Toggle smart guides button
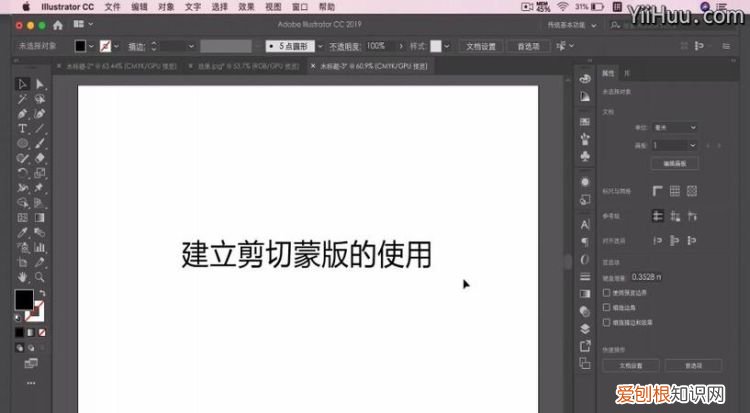Image resolution: width=750 pixels, height=413 pixels. click(x=692, y=216)
